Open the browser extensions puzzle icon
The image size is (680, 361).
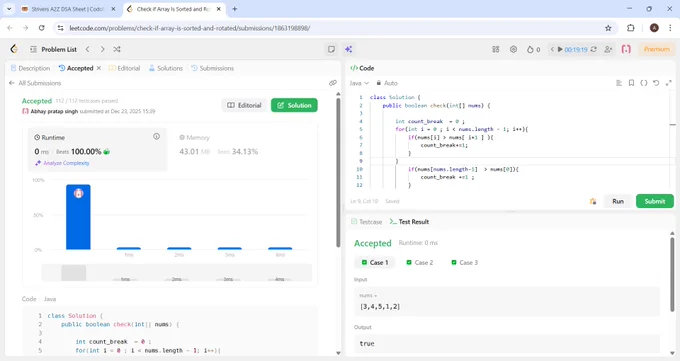[x=631, y=28]
